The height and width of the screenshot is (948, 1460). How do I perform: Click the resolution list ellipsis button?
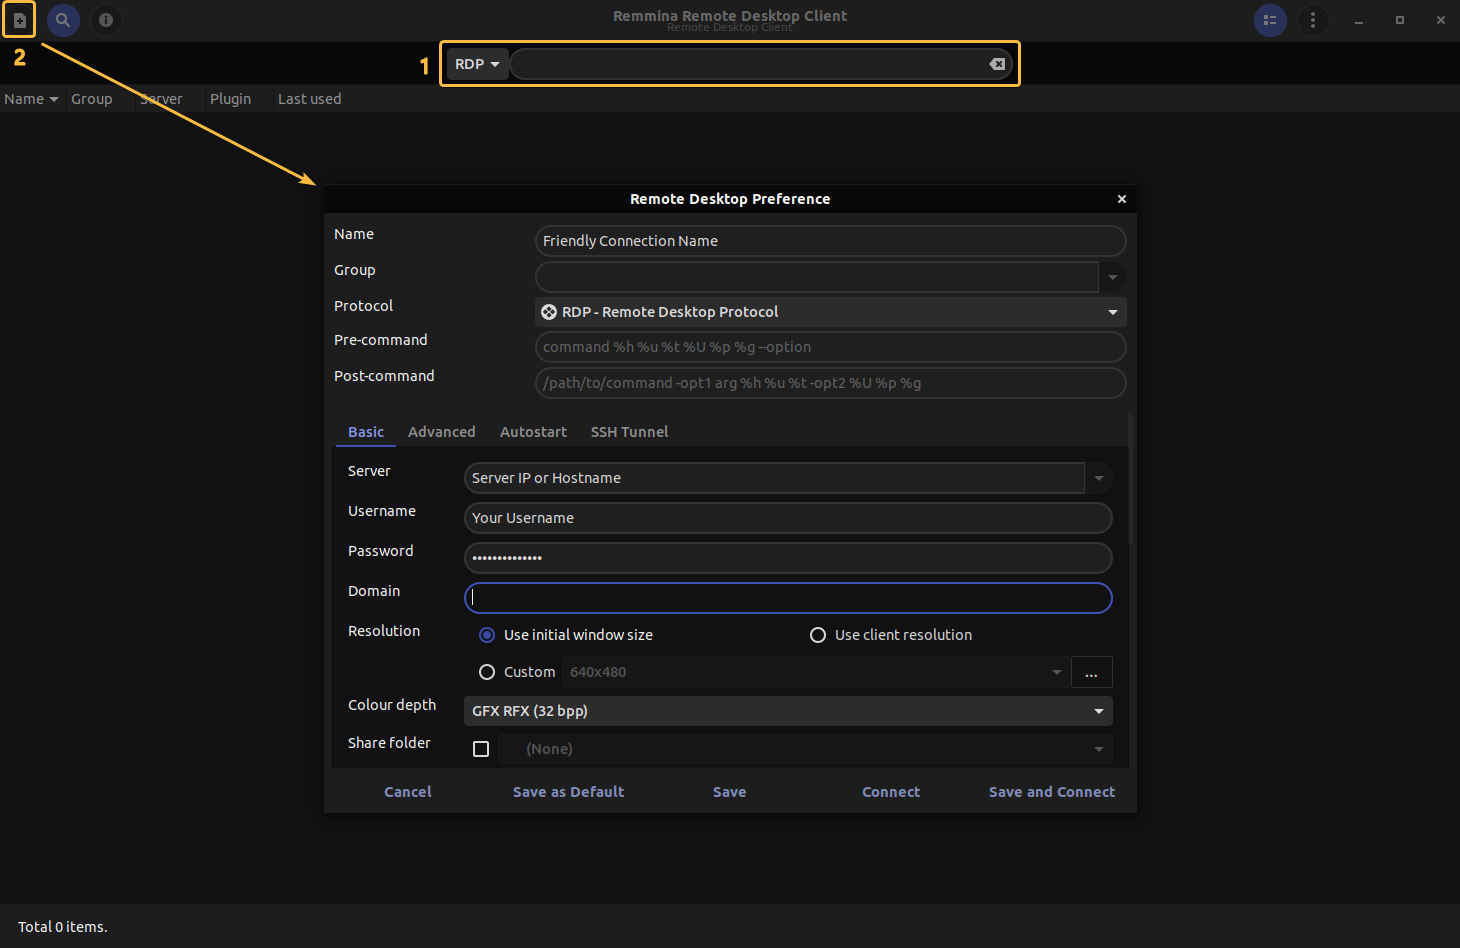click(1092, 672)
